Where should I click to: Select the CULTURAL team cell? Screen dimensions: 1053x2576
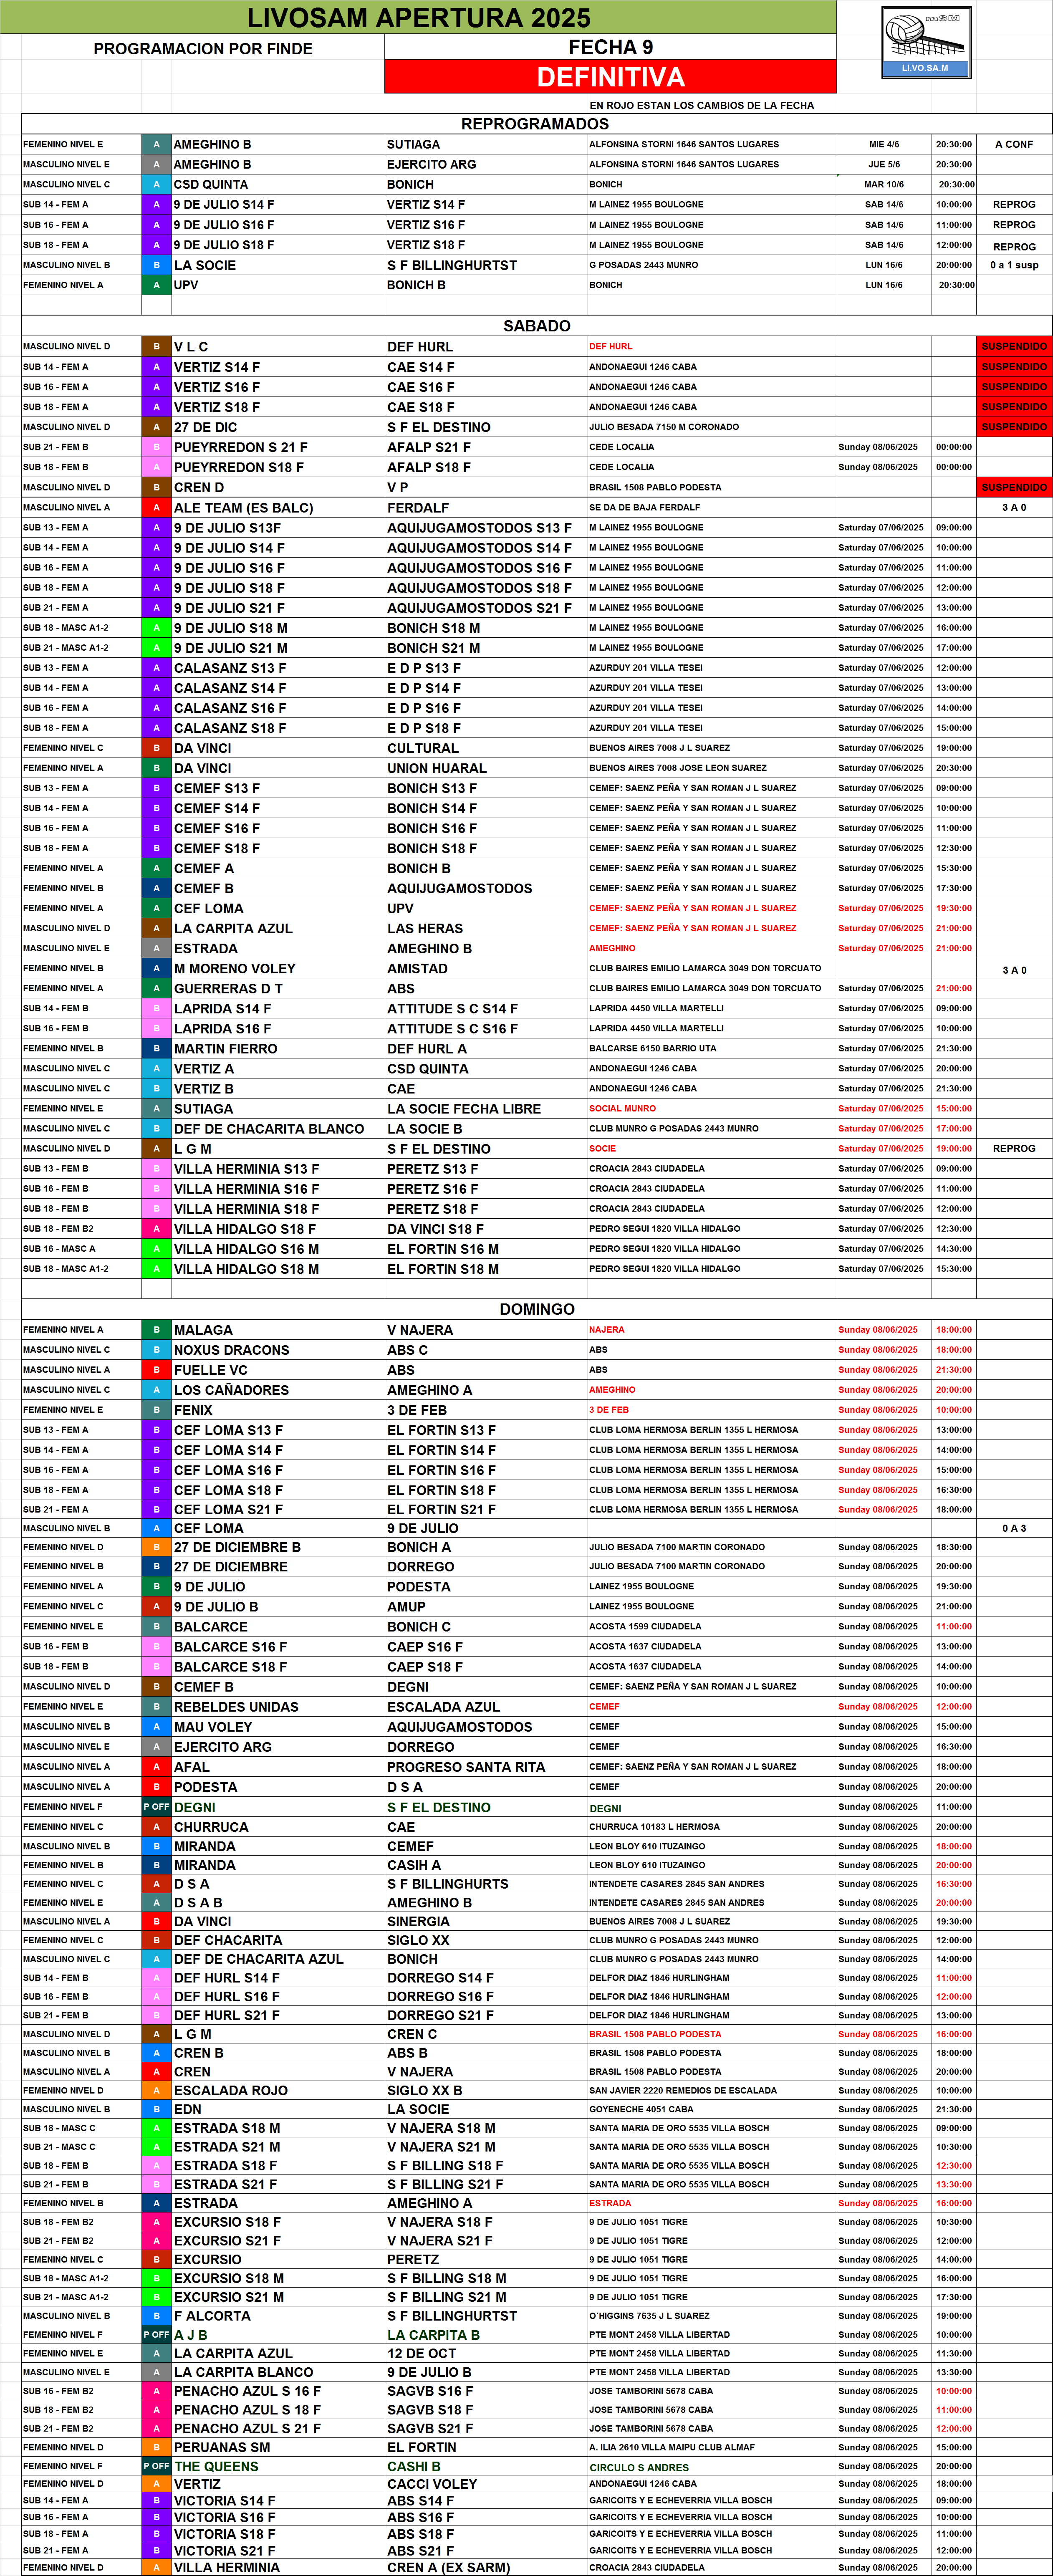486,748
